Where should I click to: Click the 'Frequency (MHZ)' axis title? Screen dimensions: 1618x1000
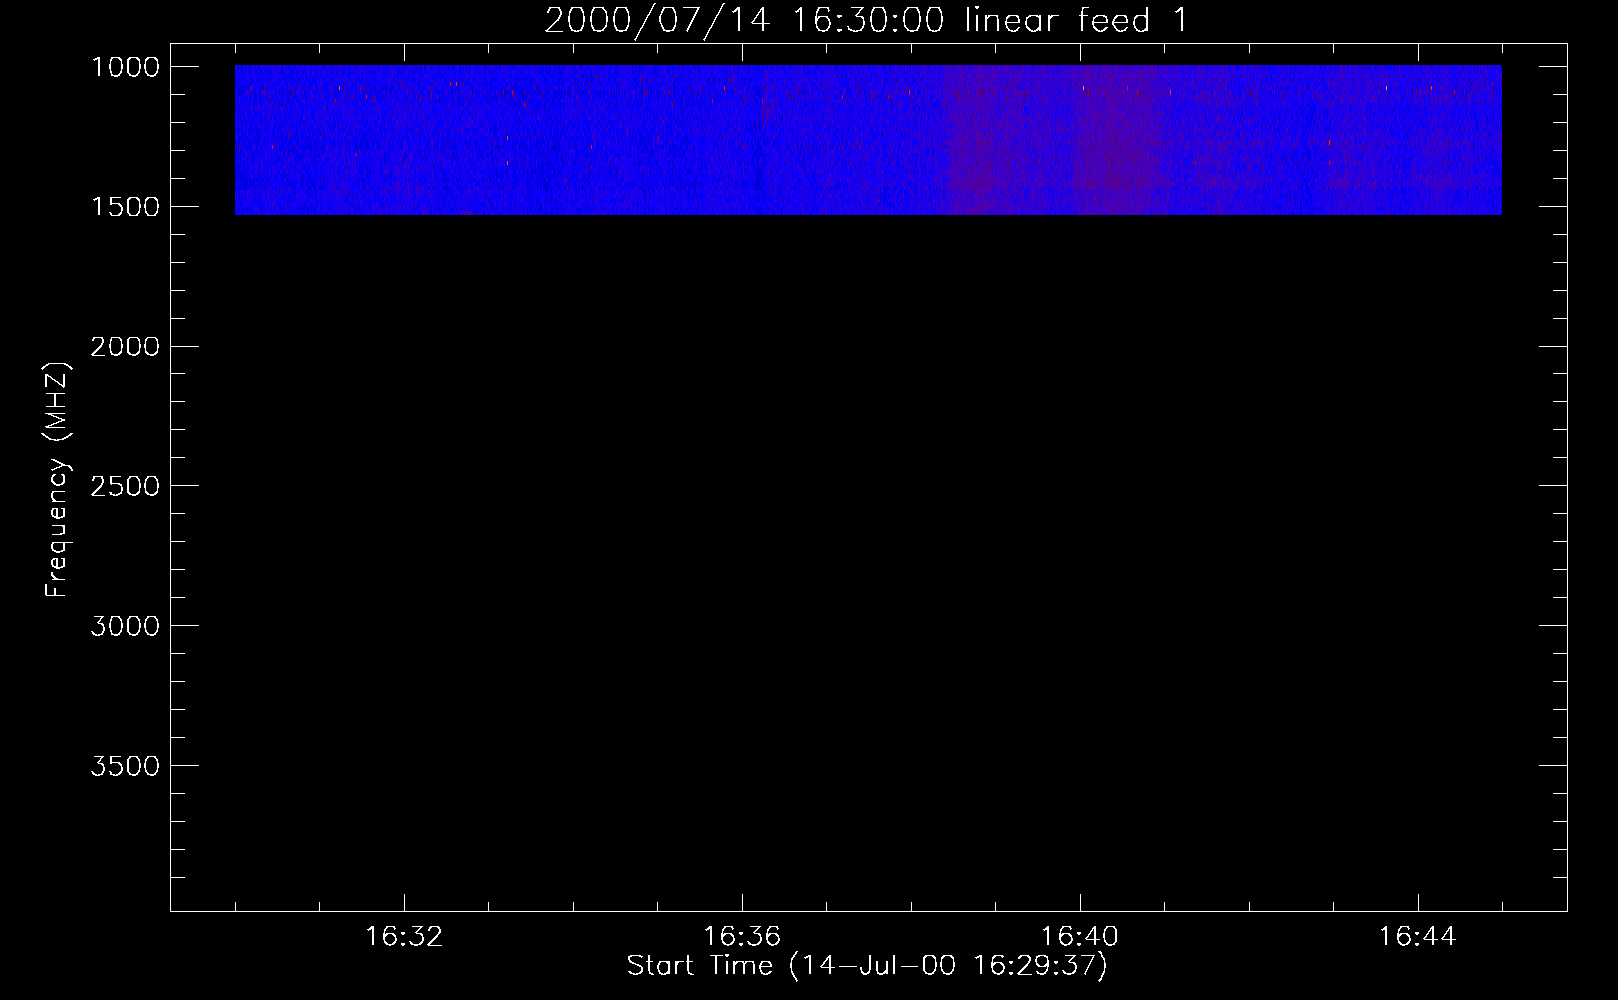58,480
